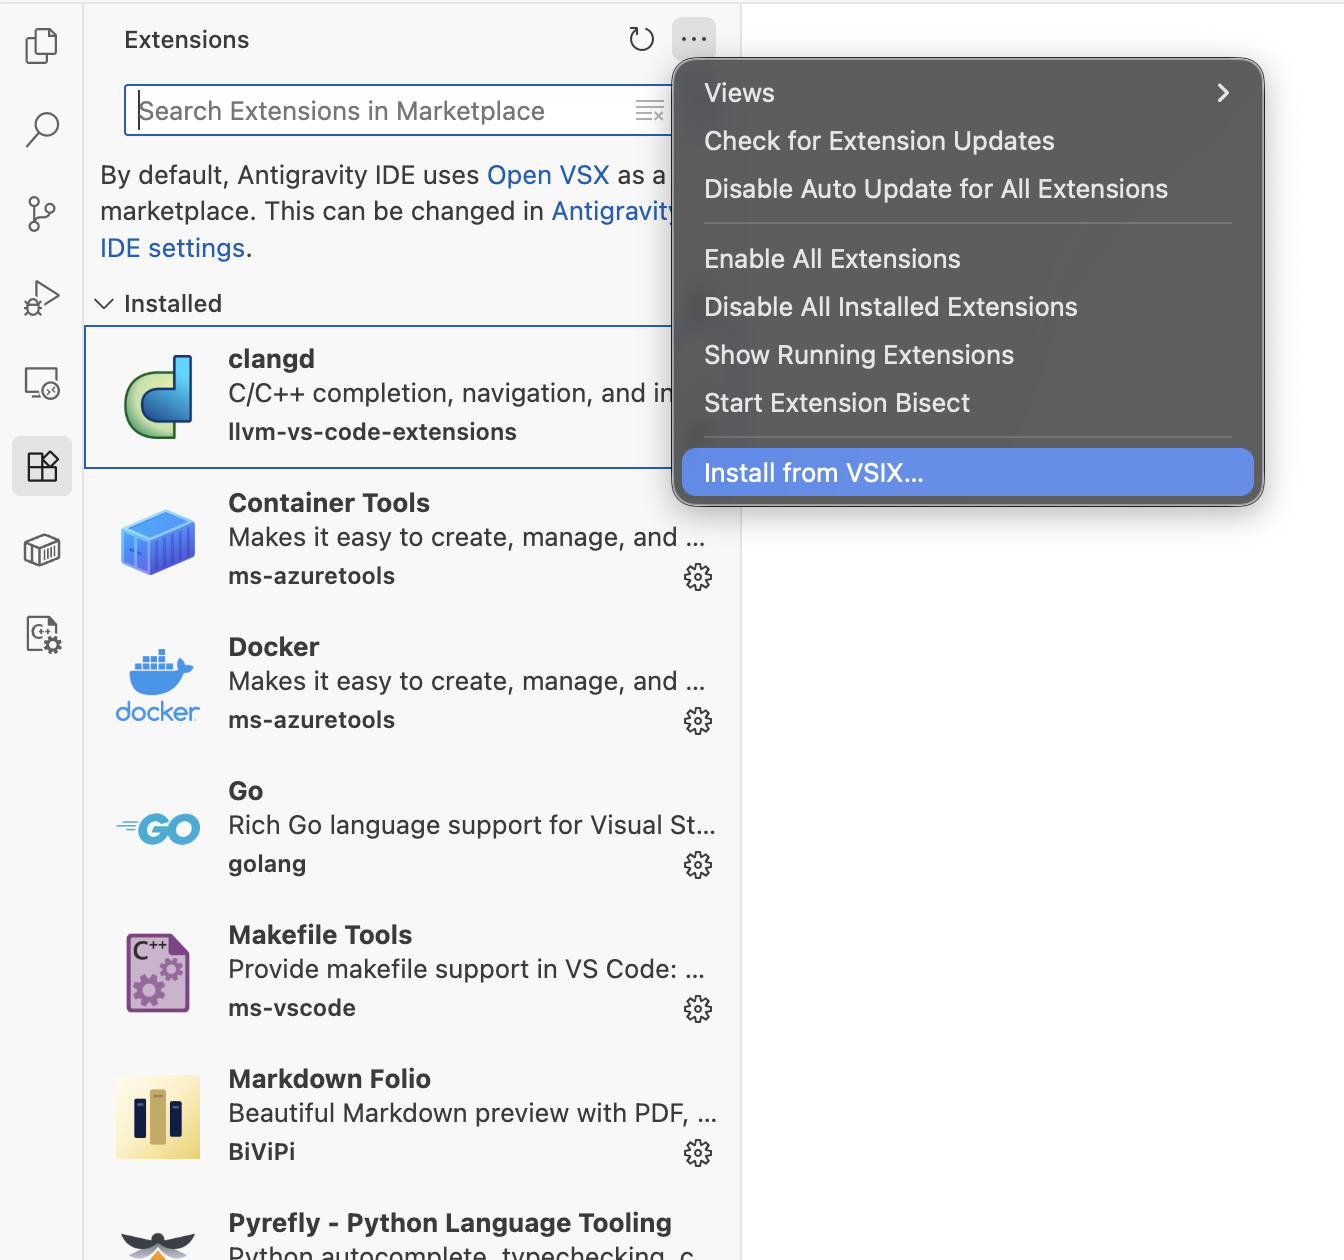1344x1260 pixels.
Task: Select the Markdown Folio extension title
Action: [329, 1079]
